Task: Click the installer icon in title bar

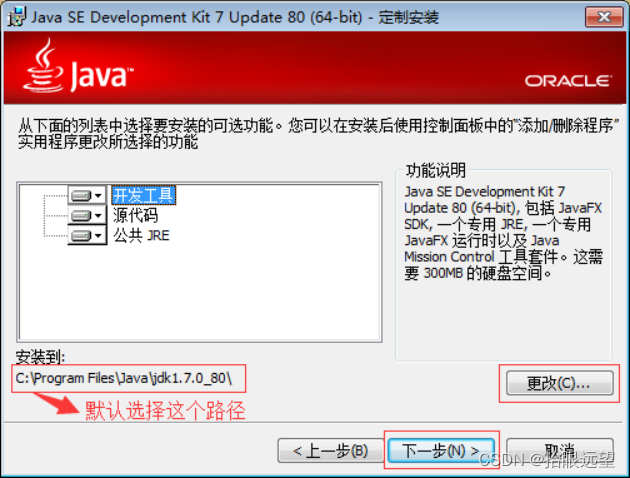Action: [x=17, y=17]
